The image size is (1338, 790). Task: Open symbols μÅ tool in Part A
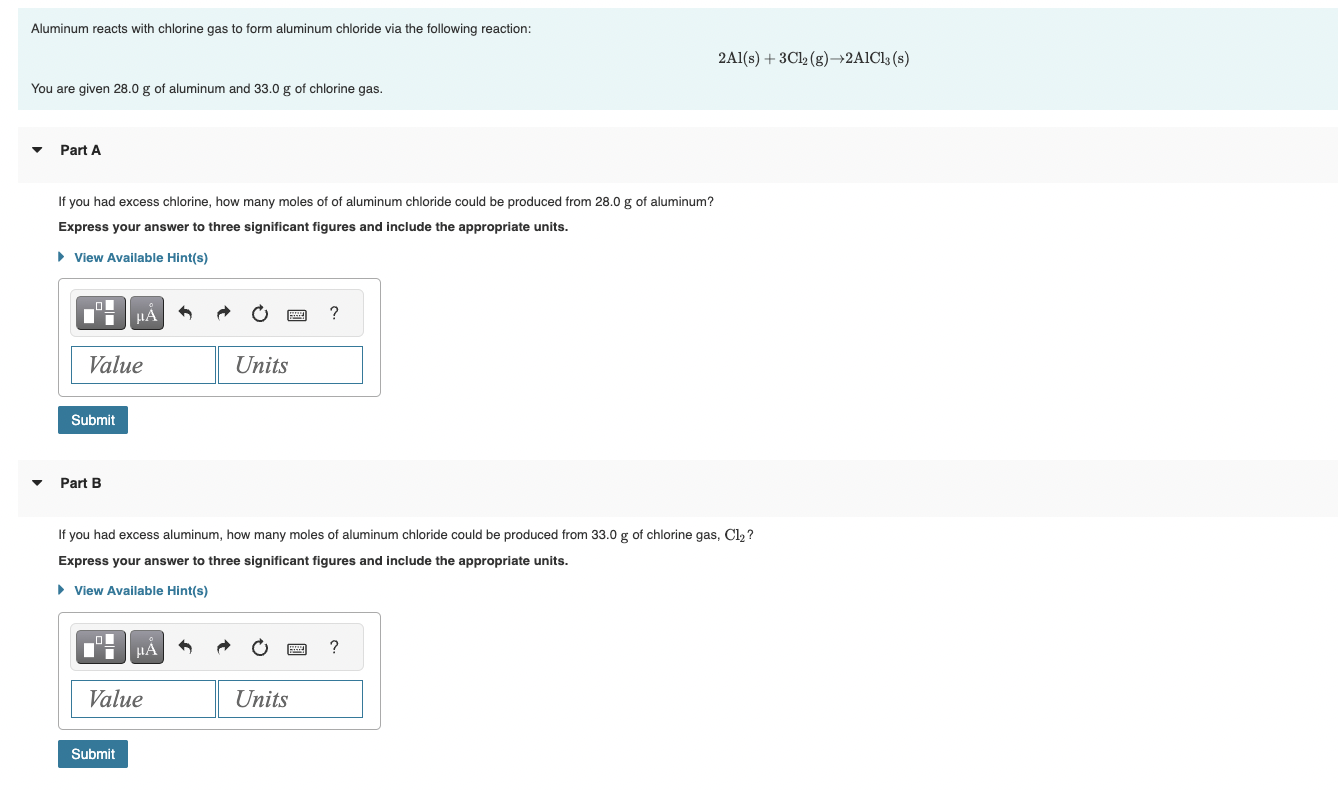point(147,314)
